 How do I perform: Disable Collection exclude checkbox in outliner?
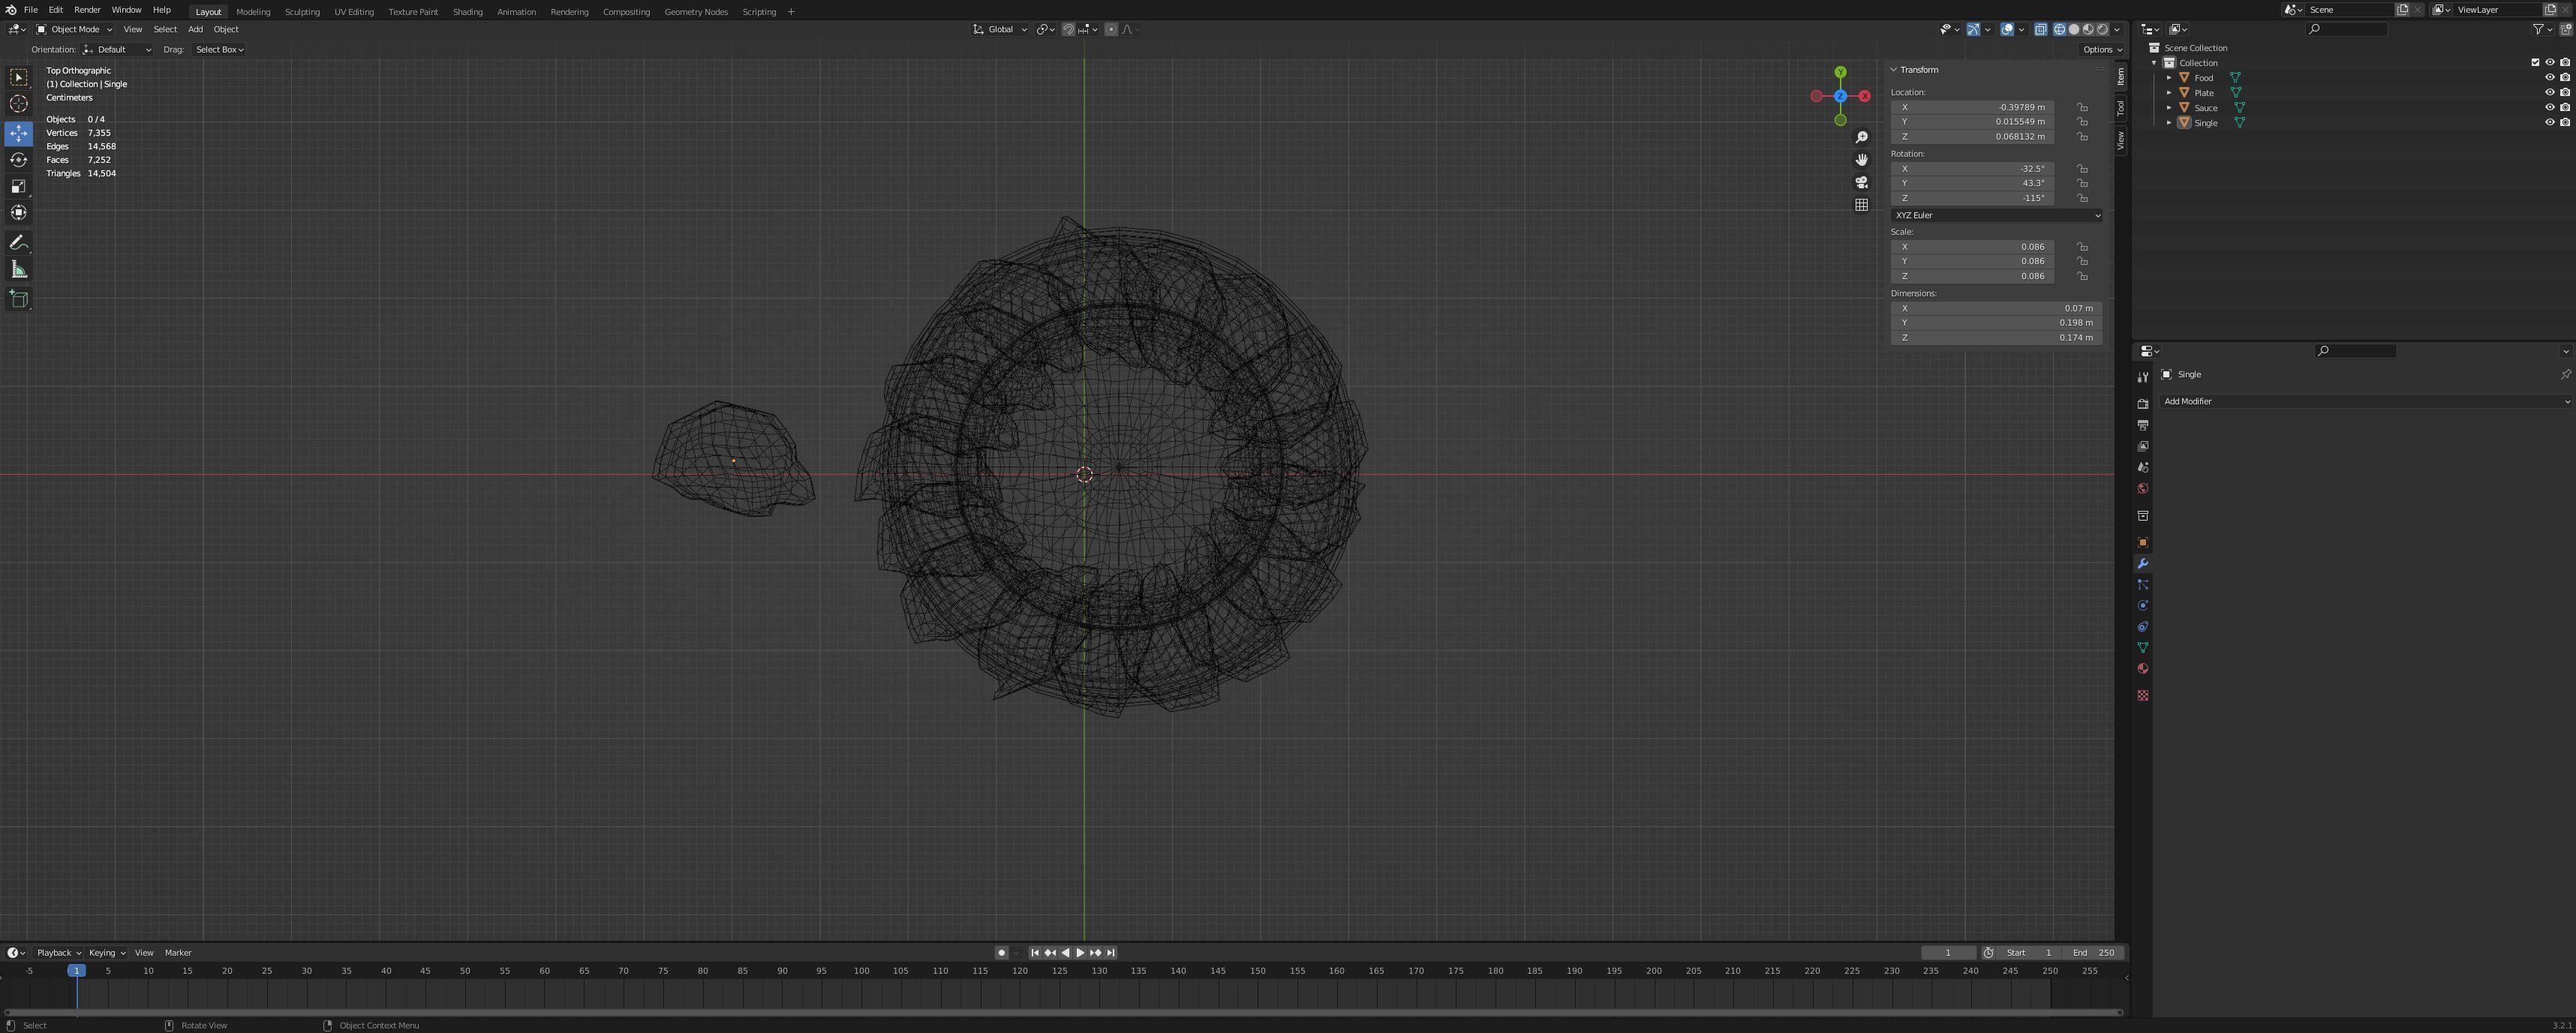coord(2535,62)
